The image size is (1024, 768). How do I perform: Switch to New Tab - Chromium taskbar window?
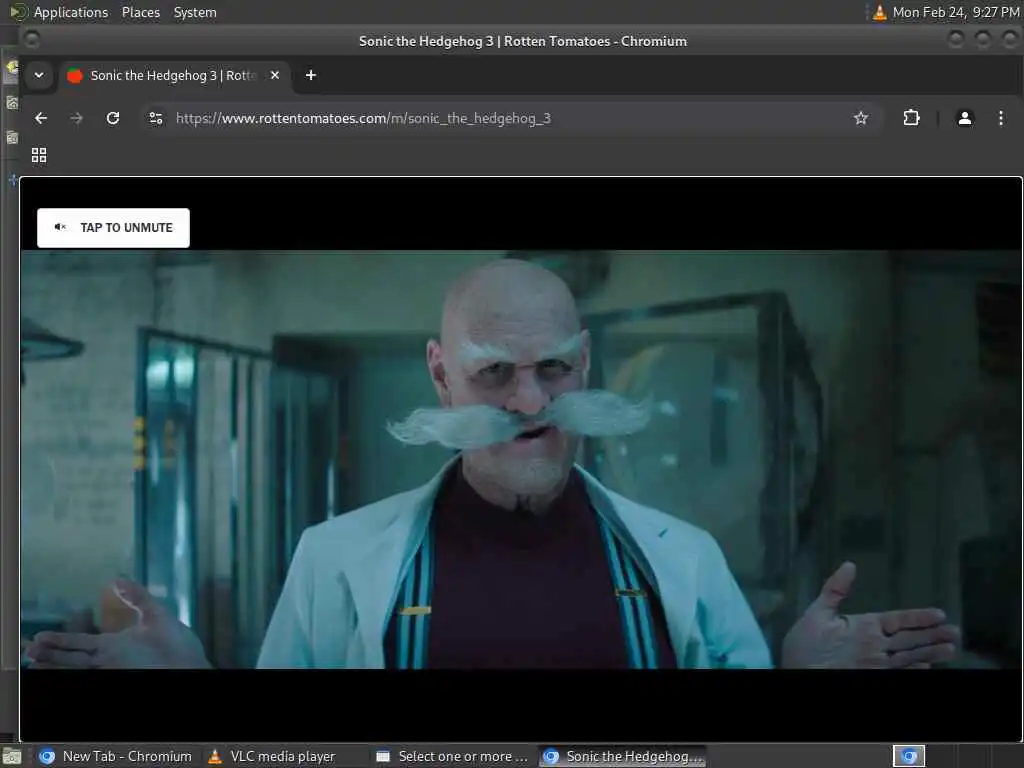(x=116, y=756)
